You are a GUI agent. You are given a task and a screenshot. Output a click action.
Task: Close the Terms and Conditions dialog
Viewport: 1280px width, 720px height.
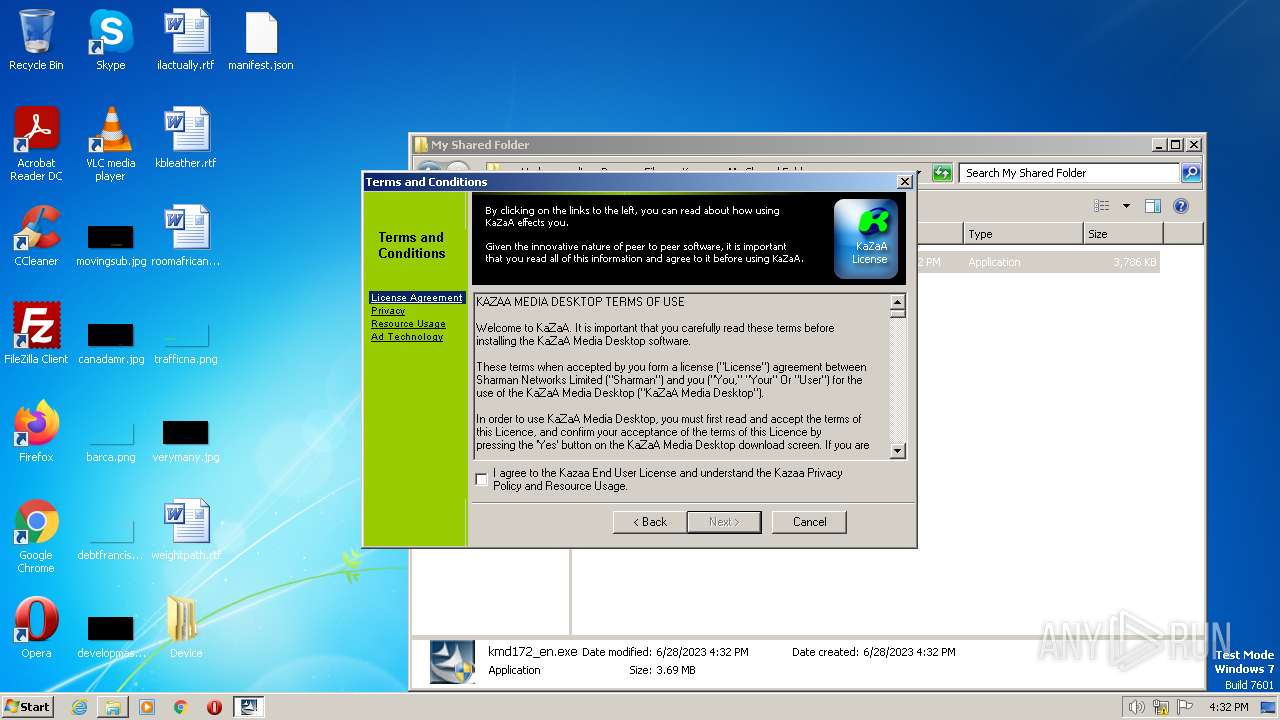(904, 182)
